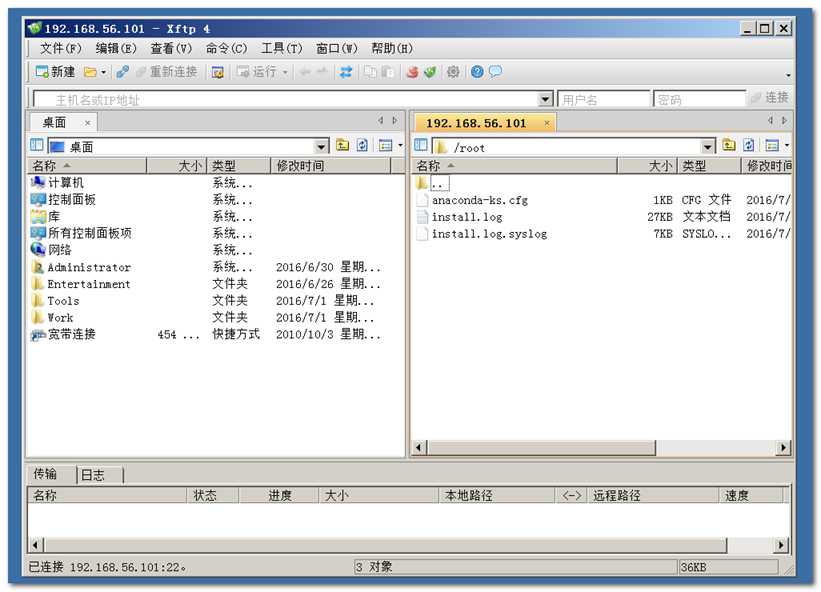821x592 pixels.
Task: Click the 重新连接 reconnect button
Action: click(167, 72)
